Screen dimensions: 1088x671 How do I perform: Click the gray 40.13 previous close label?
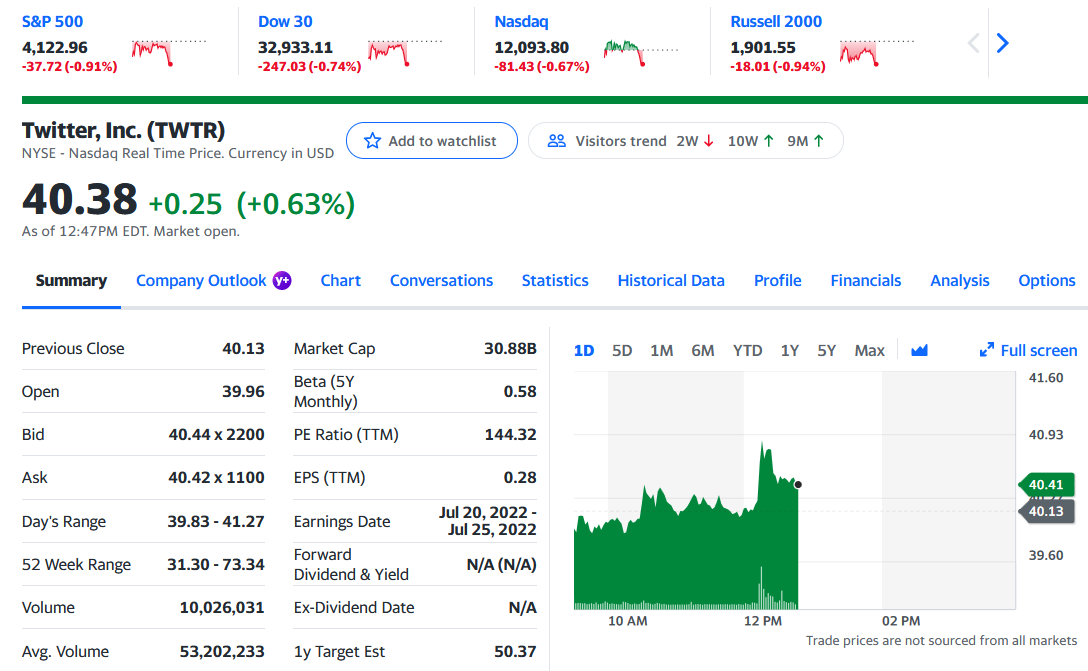click(x=1046, y=511)
